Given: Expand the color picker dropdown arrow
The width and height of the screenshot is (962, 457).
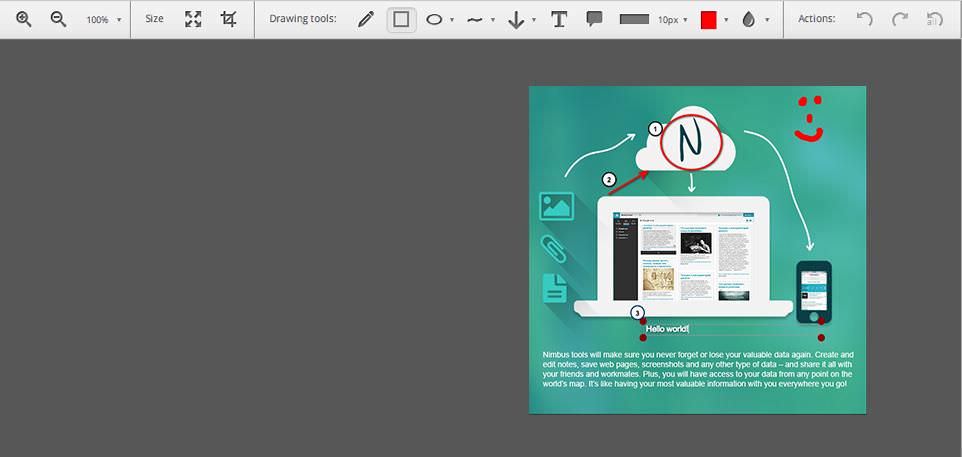Looking at the screenshot, I should (726, 20).
